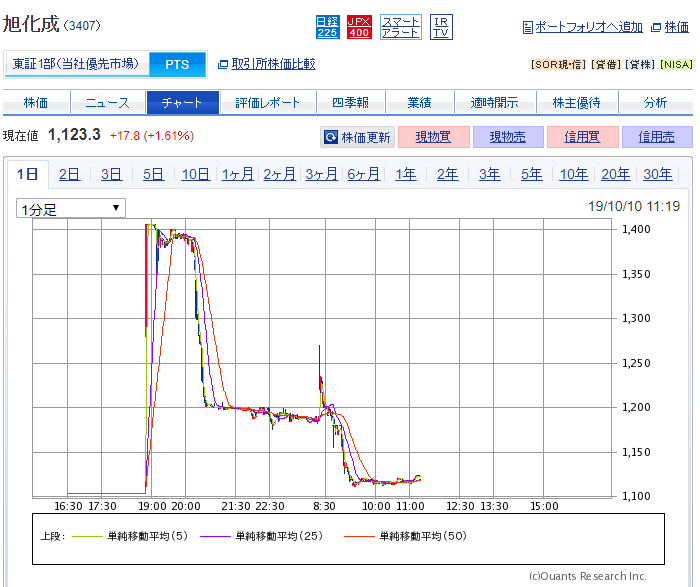Click the 現物買 button
This screenshot has width=700, height=587.
click(433, 137)
